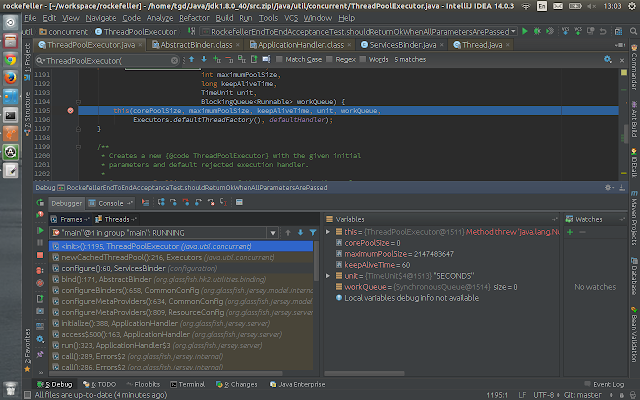Switch to ServicesBinder.java tab
The image size is (640, 400).
click(403, 45)
